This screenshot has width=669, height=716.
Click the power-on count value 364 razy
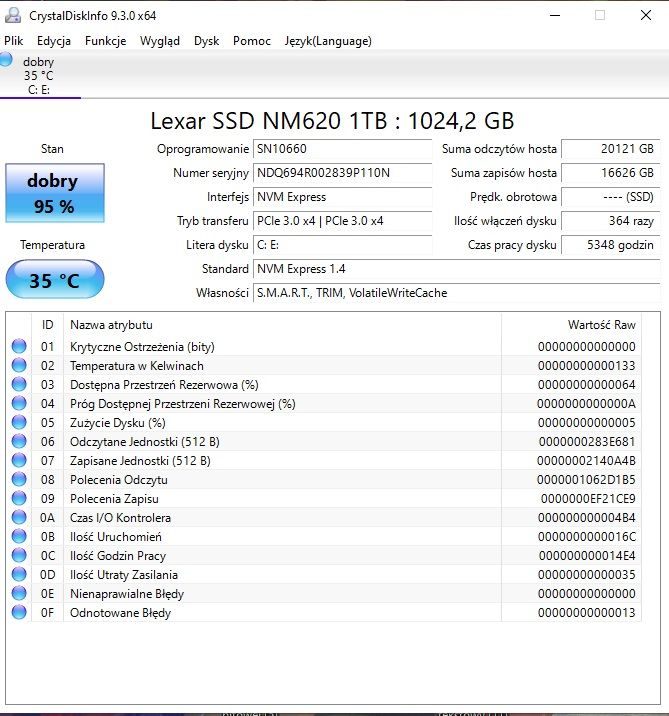(611, 221)
